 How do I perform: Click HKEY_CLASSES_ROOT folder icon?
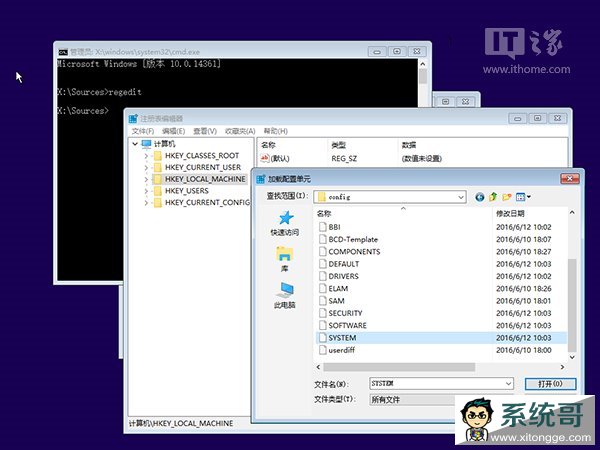coord(157,156)
